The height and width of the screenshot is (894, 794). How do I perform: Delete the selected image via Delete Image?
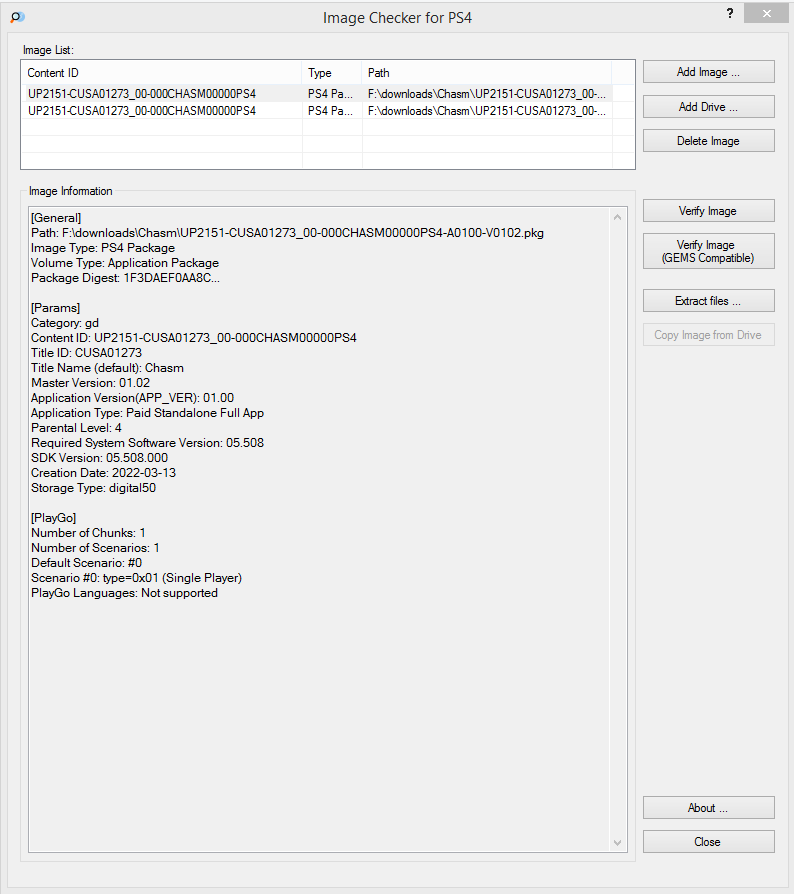click(x=709, y=141)
